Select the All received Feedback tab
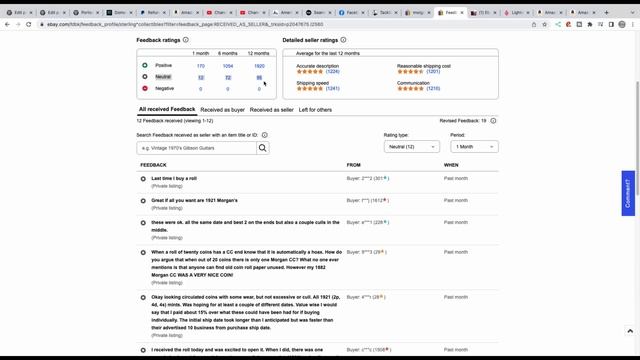This screenshot has height=360, width=640. pos(167,109)
